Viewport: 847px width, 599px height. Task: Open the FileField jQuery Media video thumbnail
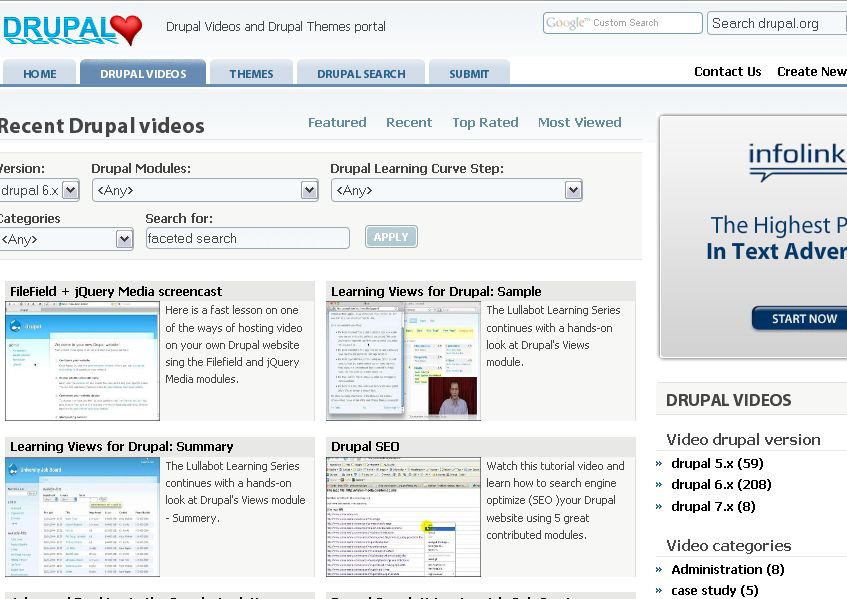click(x=83, y=361)
